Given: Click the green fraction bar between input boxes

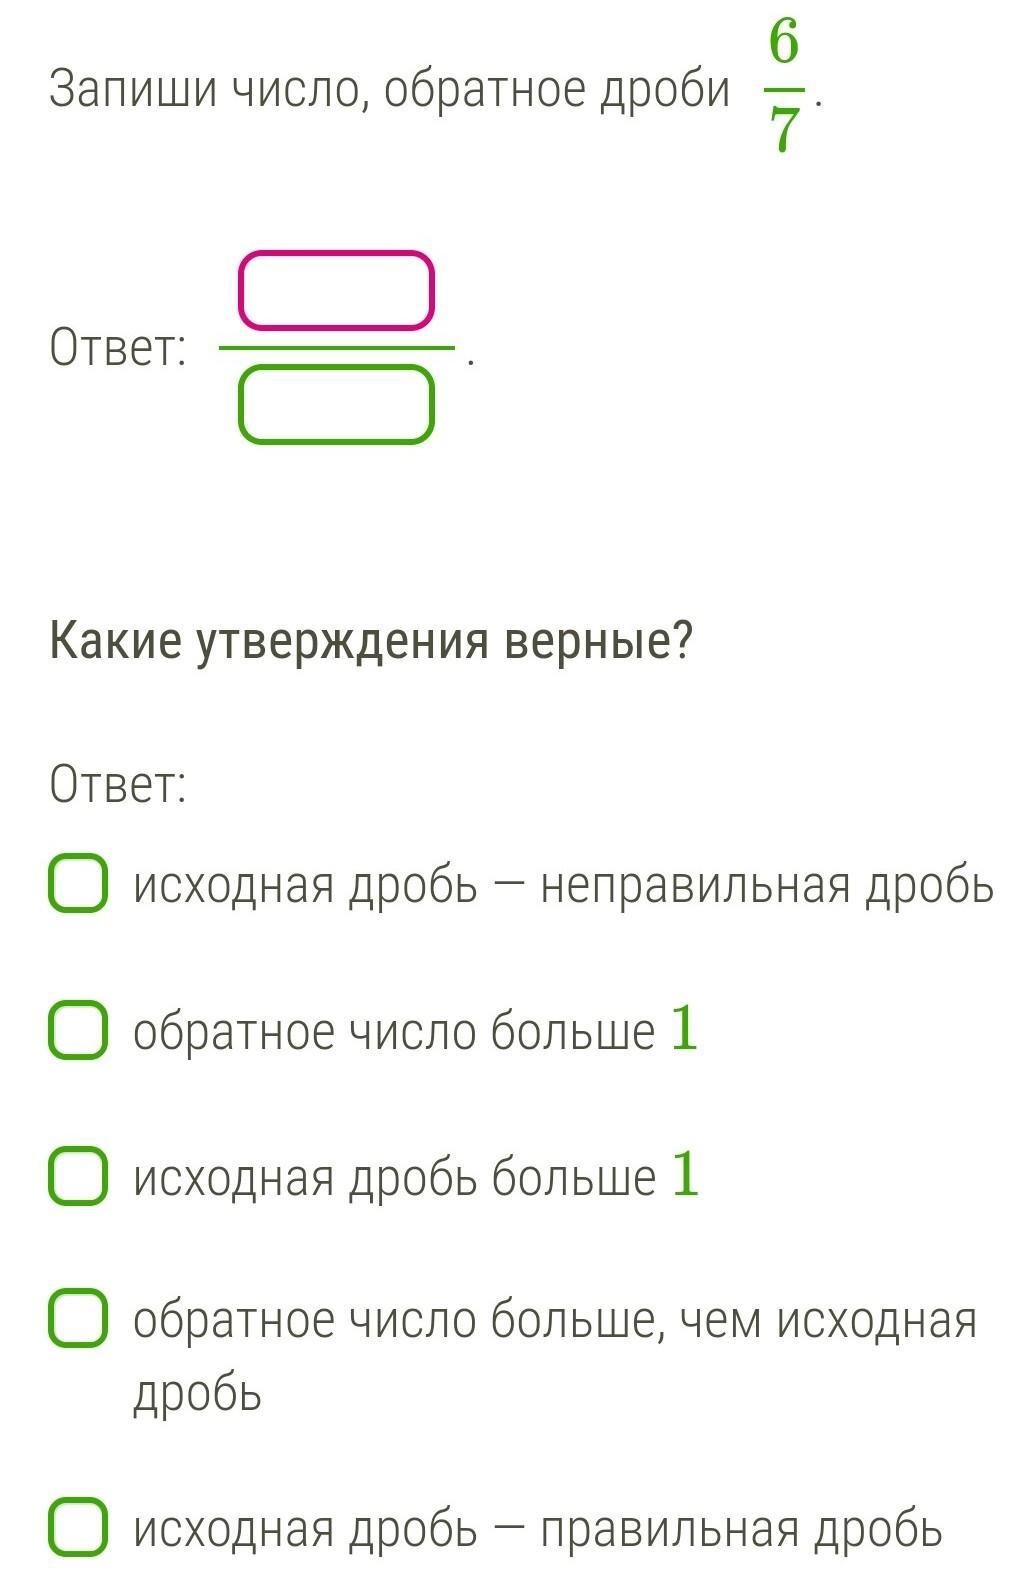Looking at the screenshot, I should tap(336, 348).
